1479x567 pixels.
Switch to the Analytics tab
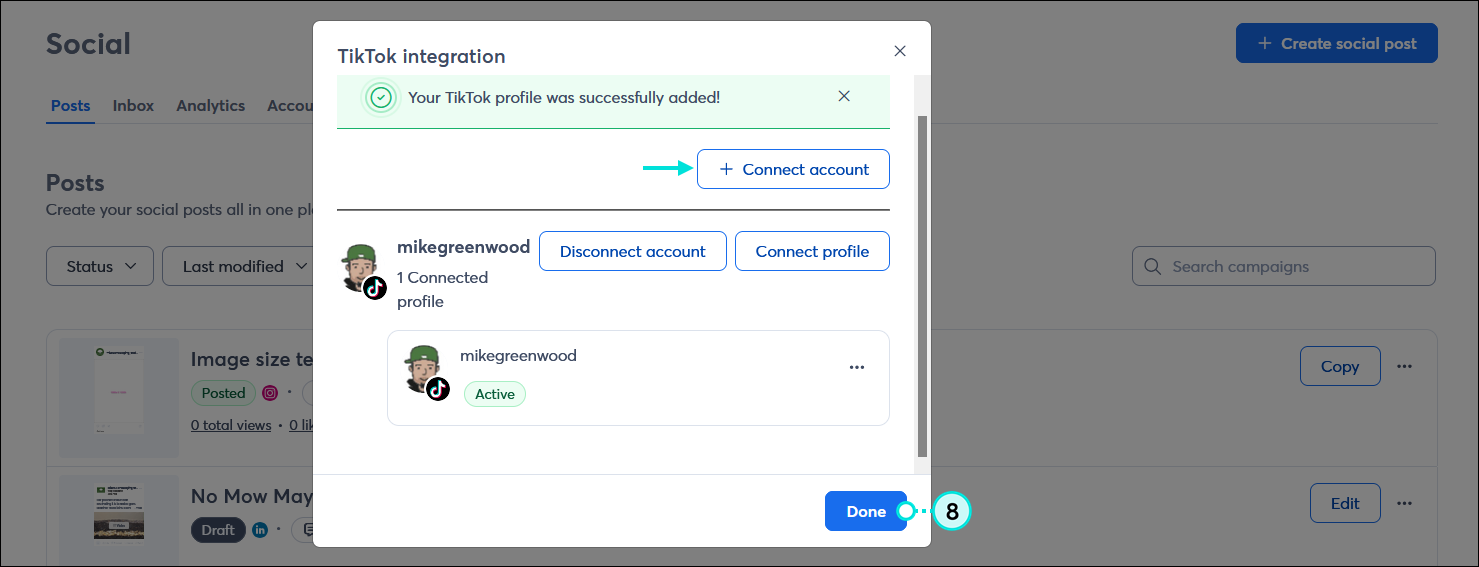(210, 105)
